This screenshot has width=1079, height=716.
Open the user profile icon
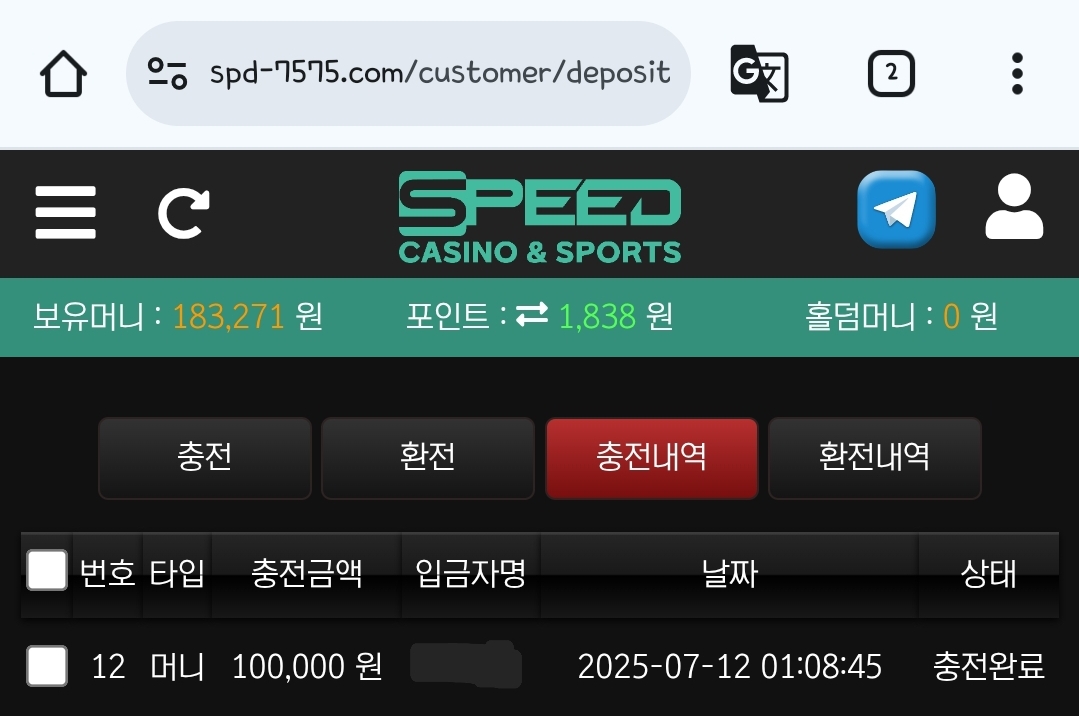(x=1014, y=207)
